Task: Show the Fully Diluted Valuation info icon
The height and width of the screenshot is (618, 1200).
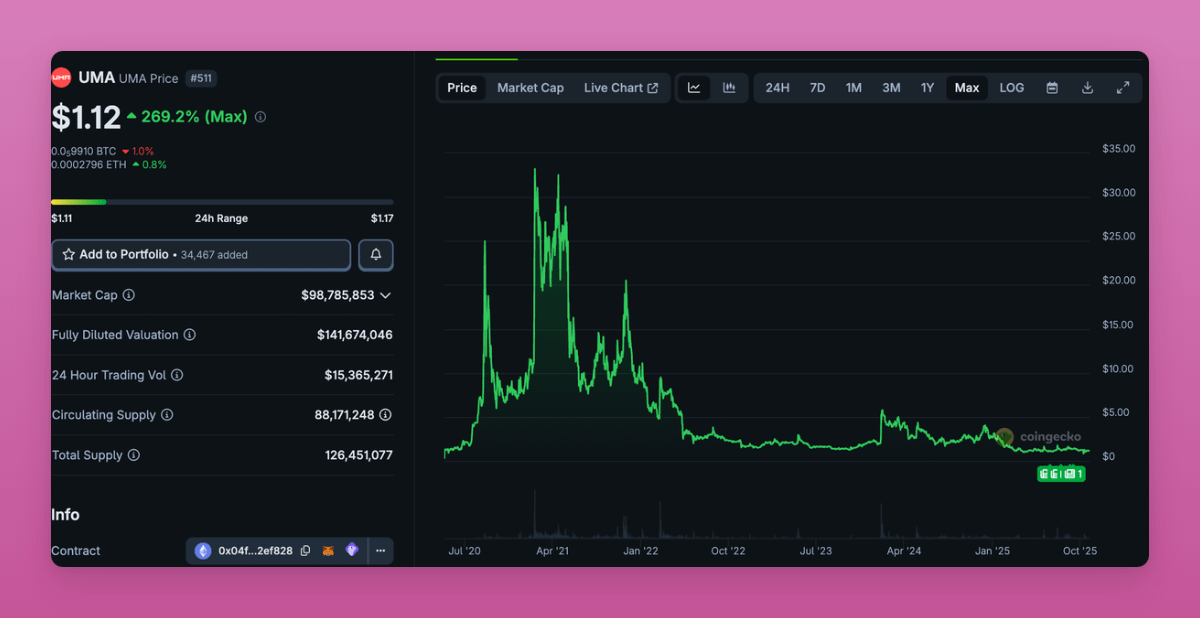Action: [x=190, y=335]
